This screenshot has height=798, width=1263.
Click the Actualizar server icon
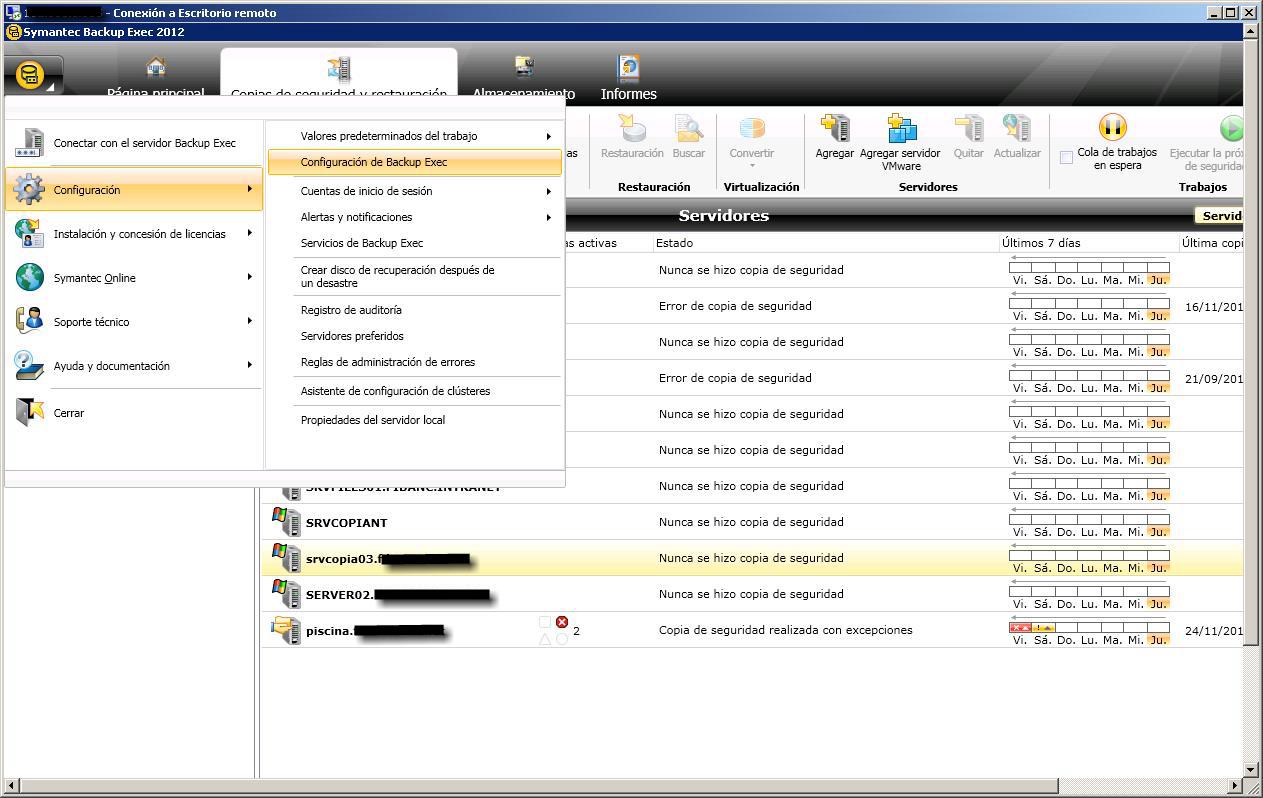(1017, 128)
